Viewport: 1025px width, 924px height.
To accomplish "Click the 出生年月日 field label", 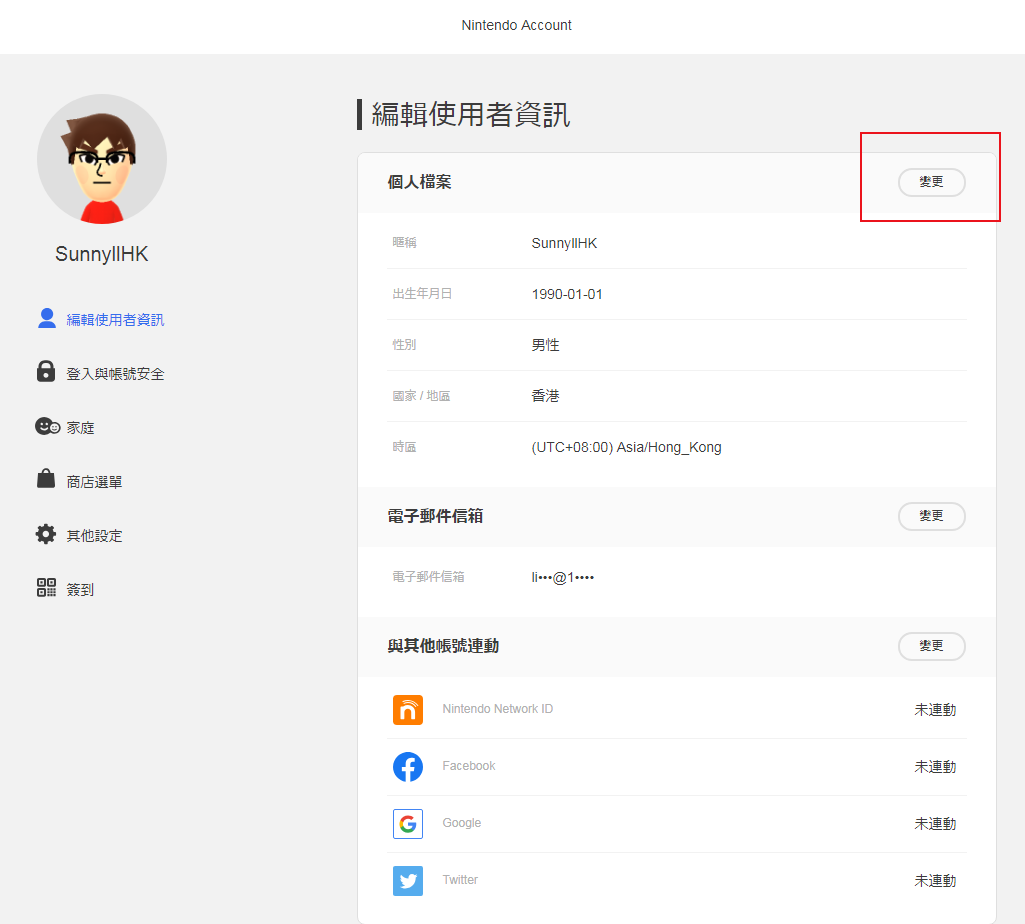I will click(x=422, y=294).
